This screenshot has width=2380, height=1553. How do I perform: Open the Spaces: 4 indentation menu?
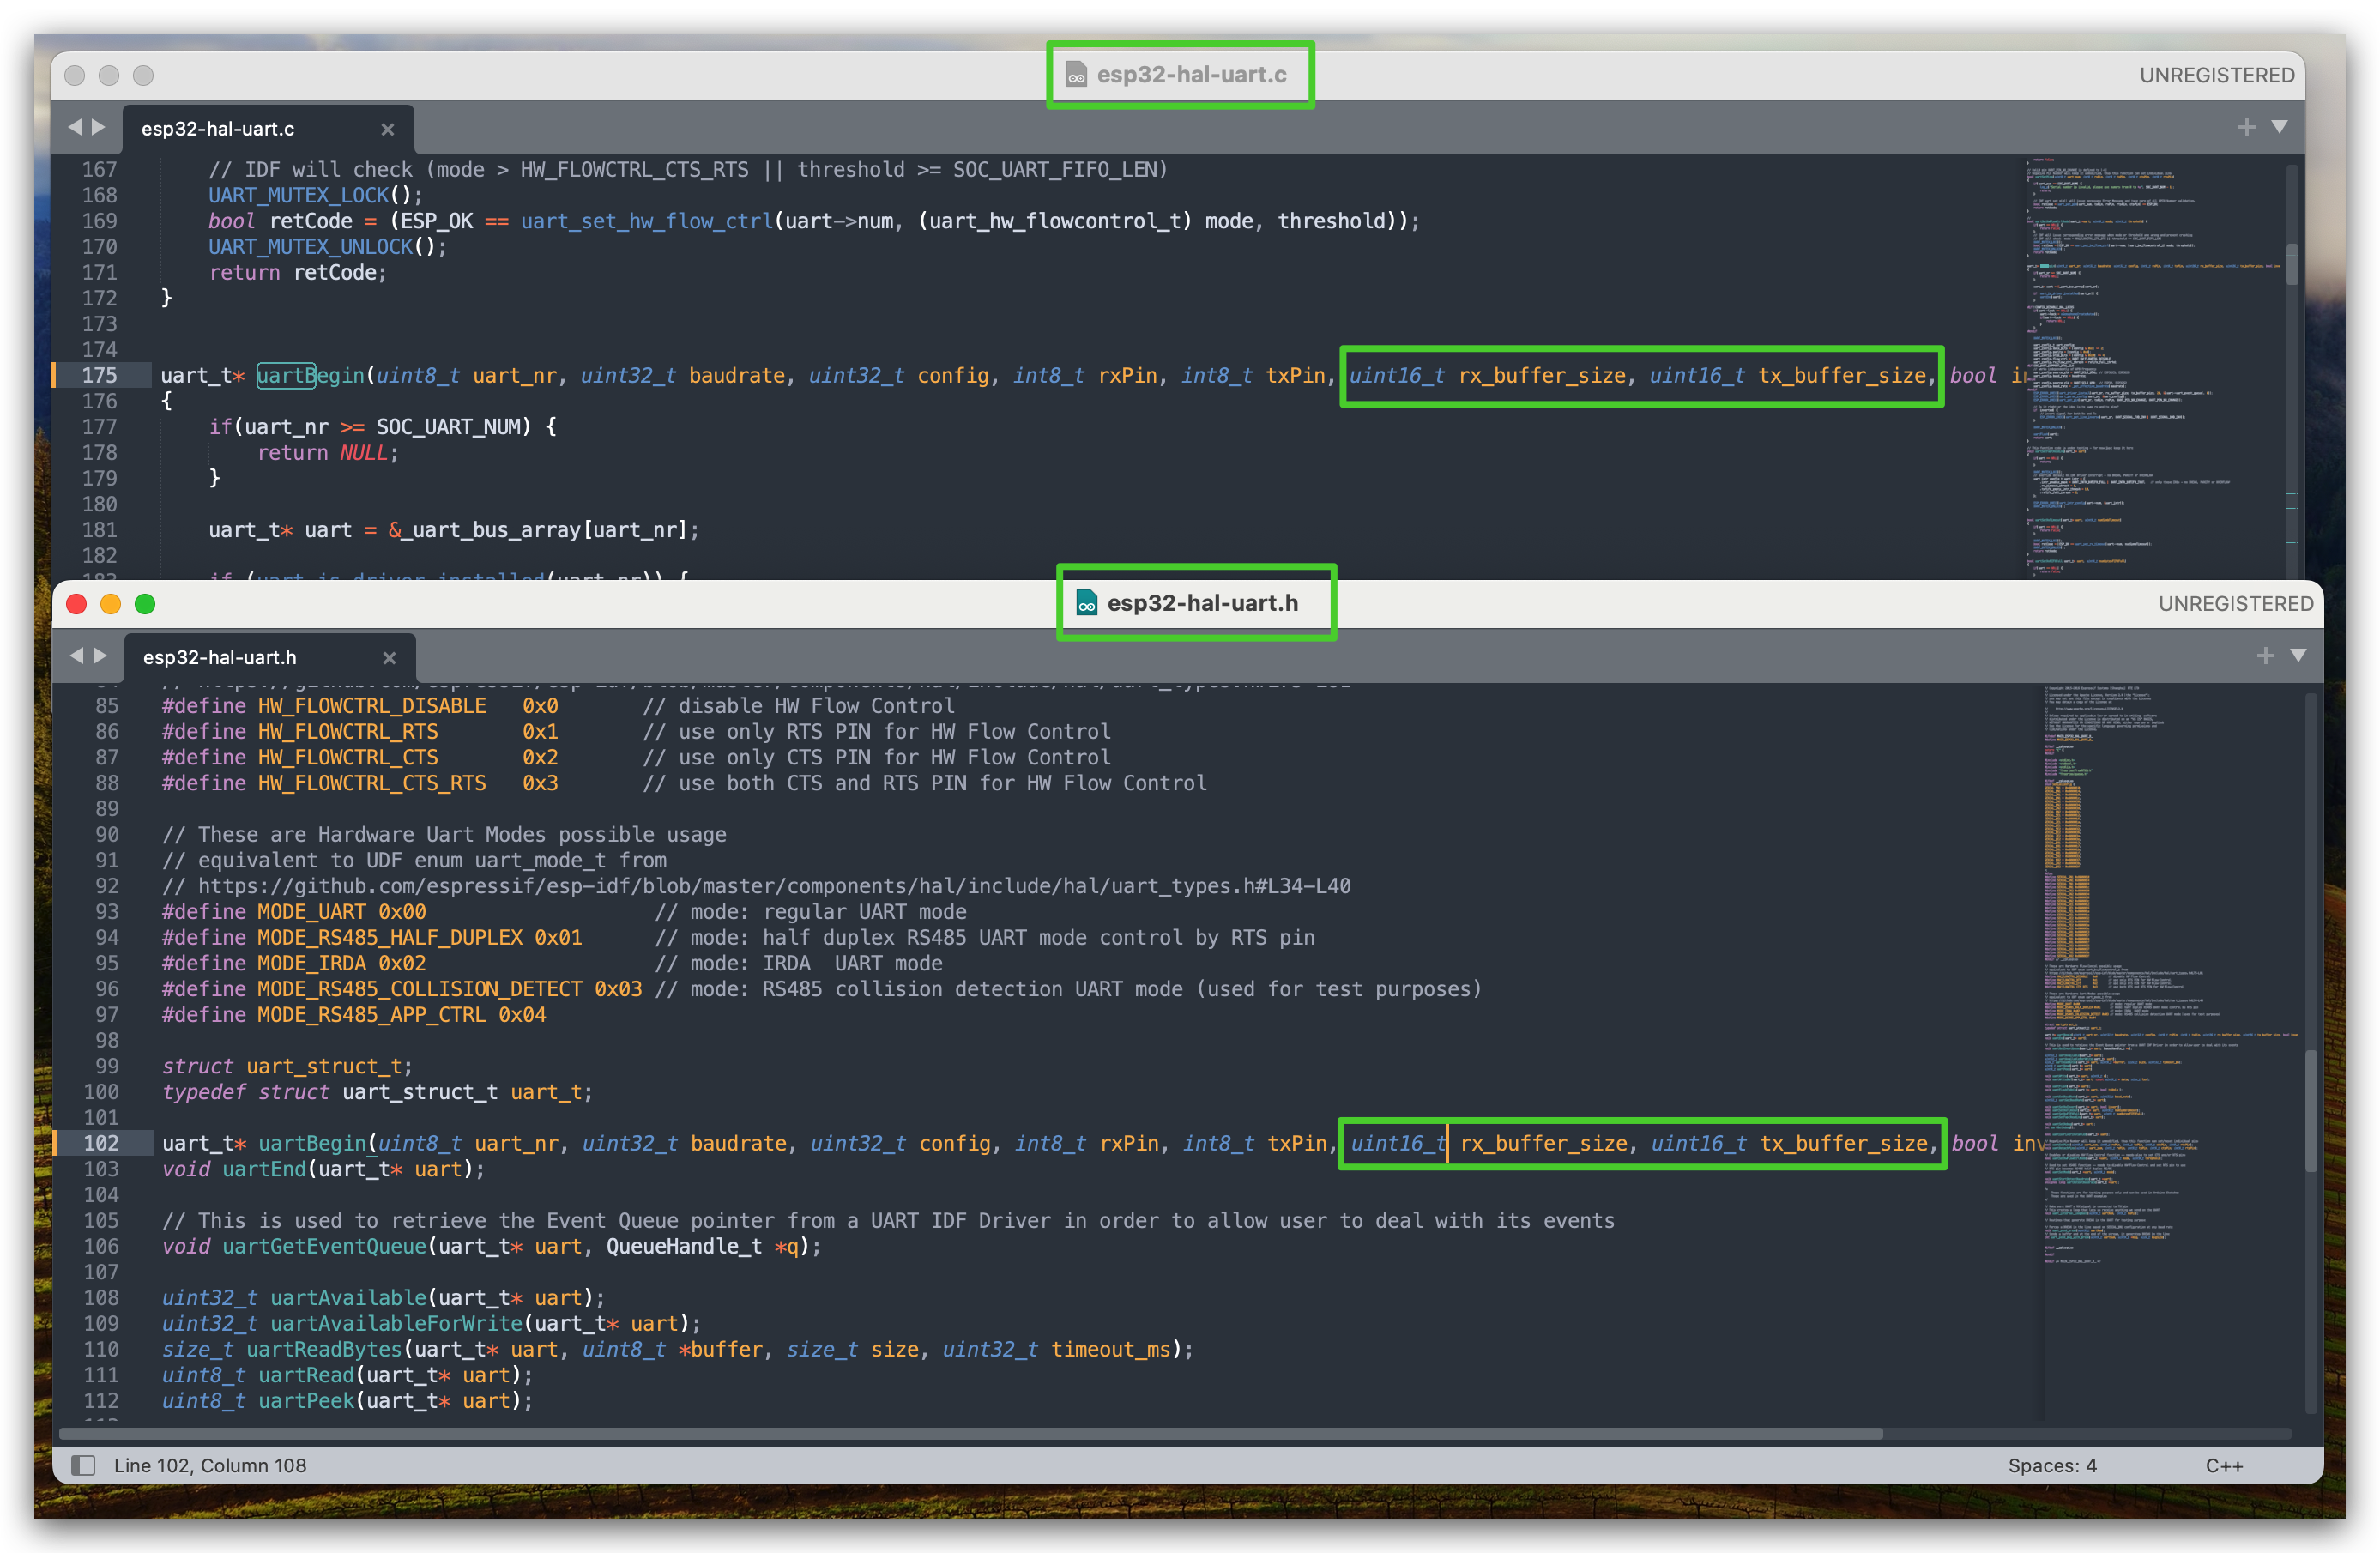(2052, 1465)
